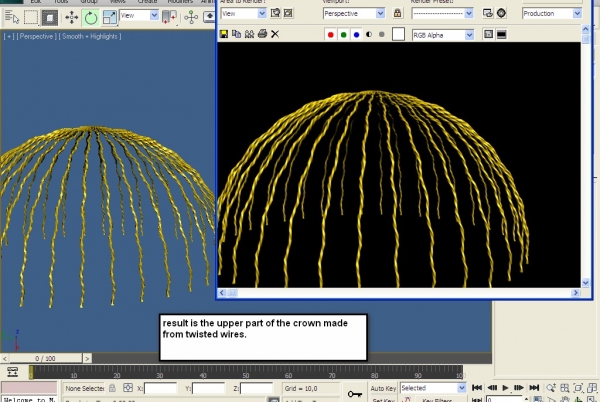Click white color swatch in render window
The width and height of the screenshot is (600, 402).
click(x=398, y=34)
